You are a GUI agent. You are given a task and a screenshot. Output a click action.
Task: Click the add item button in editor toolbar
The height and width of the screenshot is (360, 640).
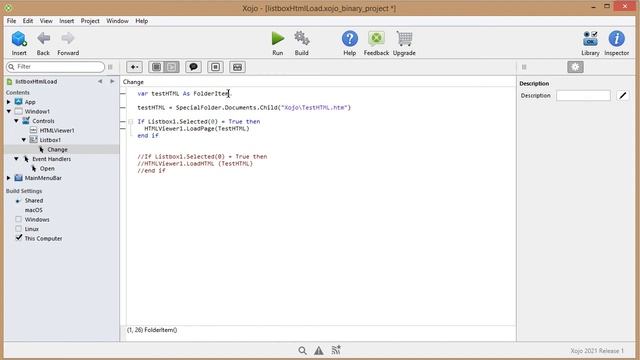coord(134,67)
